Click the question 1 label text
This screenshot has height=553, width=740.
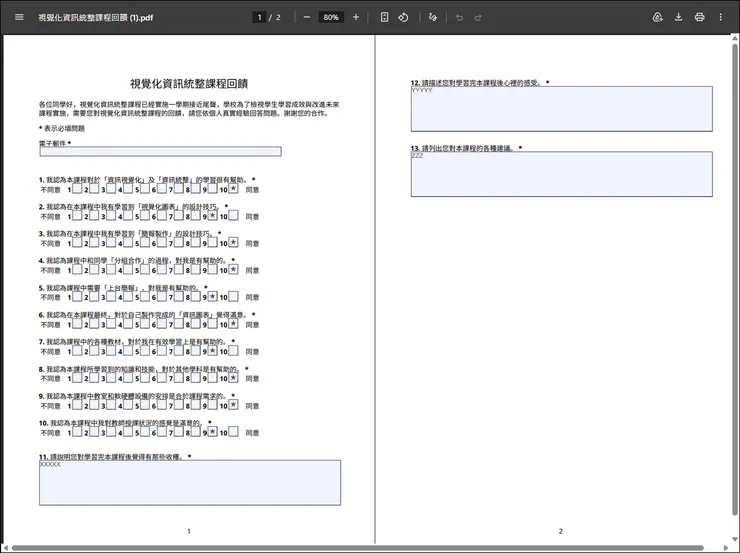click(x=147, y=180)
